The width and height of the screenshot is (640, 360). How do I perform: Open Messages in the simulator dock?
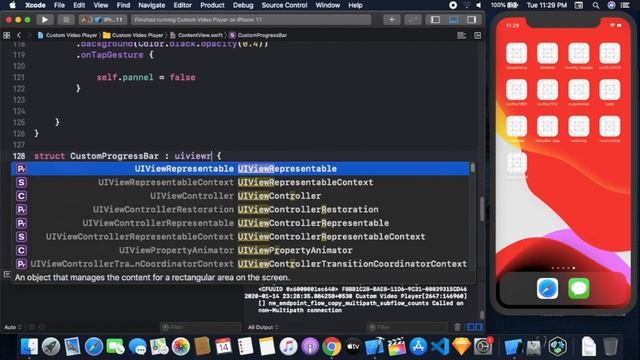click(579, 289)
